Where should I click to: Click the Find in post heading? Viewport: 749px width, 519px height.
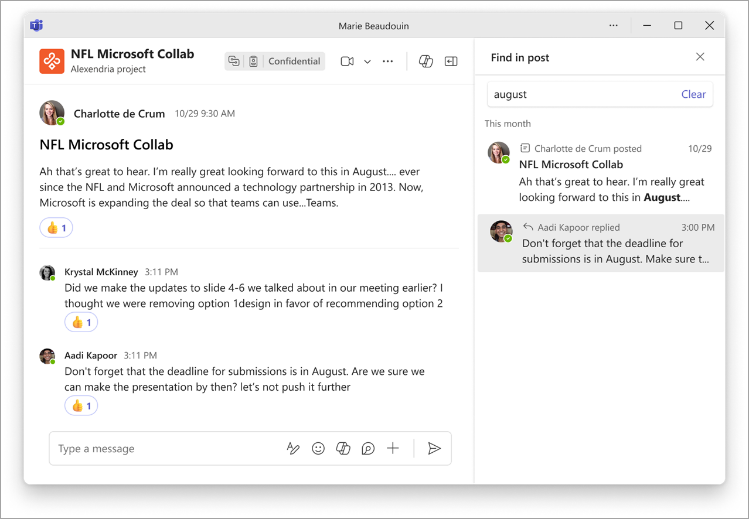click(x=520, y=58)
